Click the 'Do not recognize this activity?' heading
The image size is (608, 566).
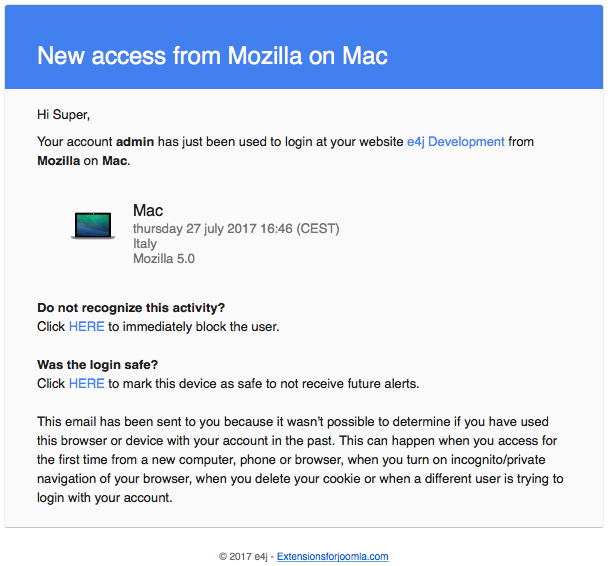131,308
